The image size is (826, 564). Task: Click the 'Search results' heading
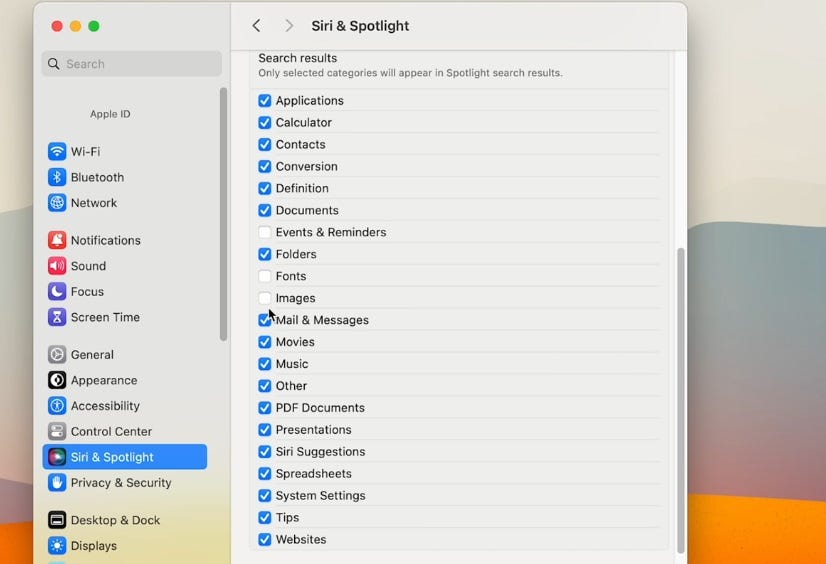point(298,58)
